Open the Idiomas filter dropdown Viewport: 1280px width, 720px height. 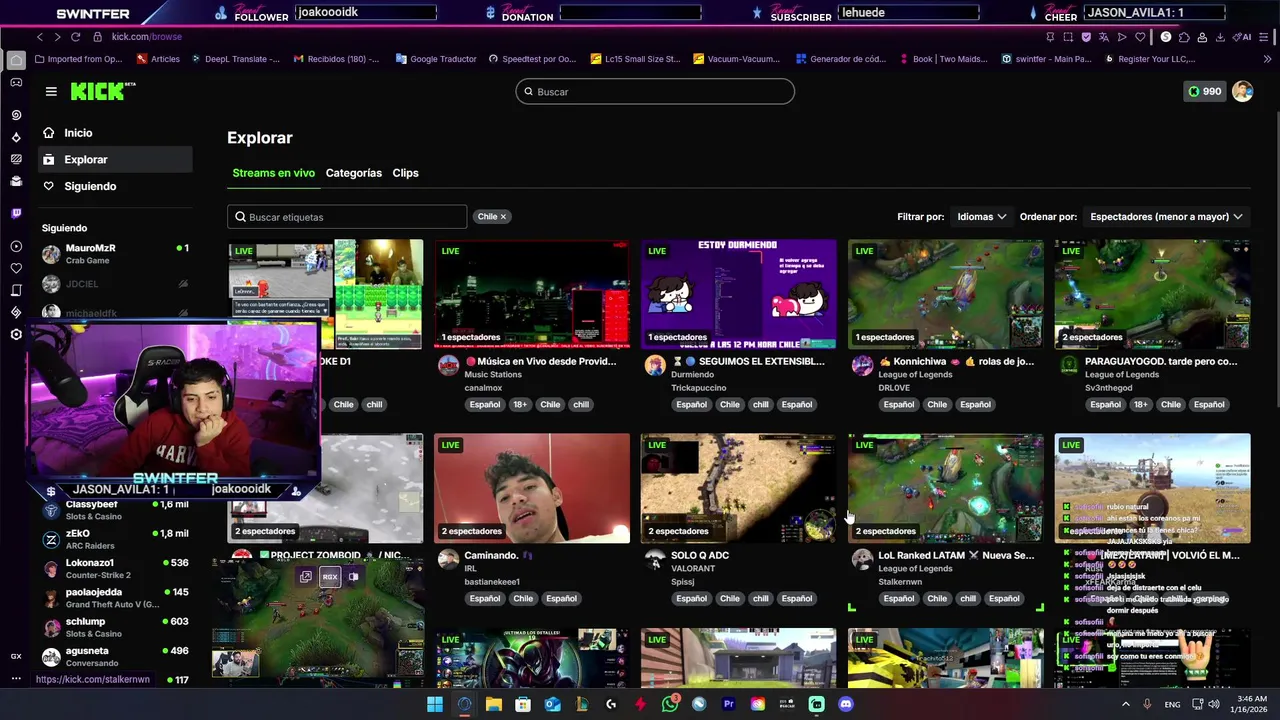click(981, 217)
